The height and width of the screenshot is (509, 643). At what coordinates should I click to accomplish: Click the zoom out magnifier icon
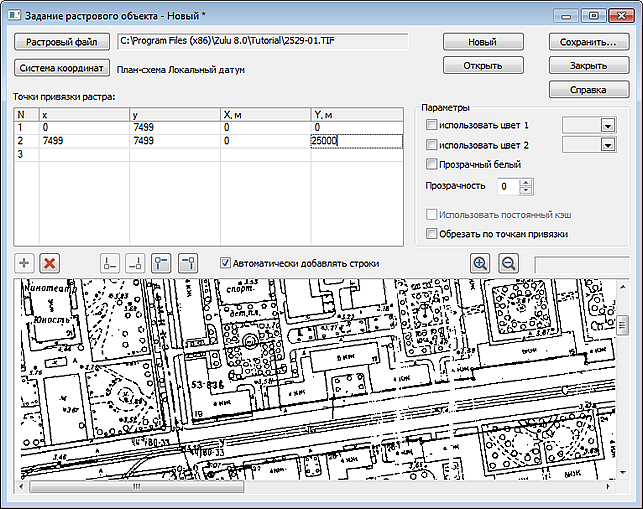coord(508,263)
